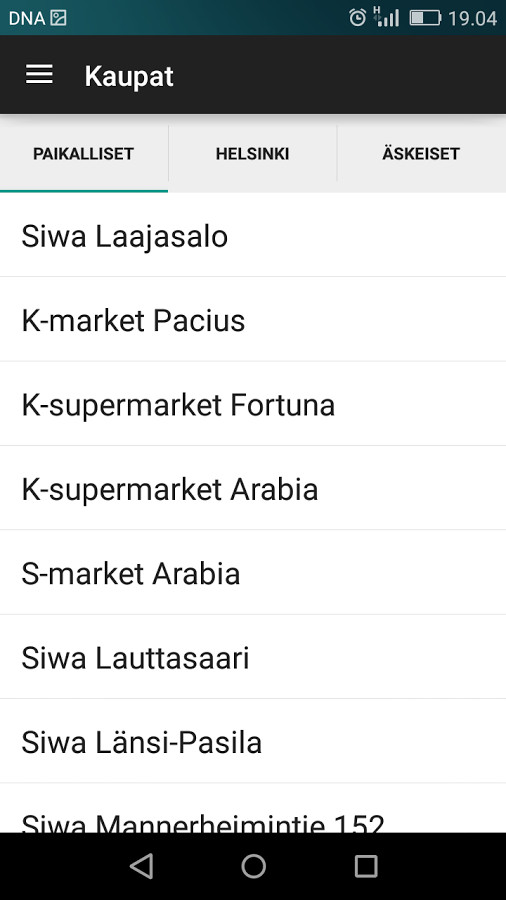Viewport: 506px width, 900px height.
Task: Tap the Kaupat title in header
Action: coord(129,76)
